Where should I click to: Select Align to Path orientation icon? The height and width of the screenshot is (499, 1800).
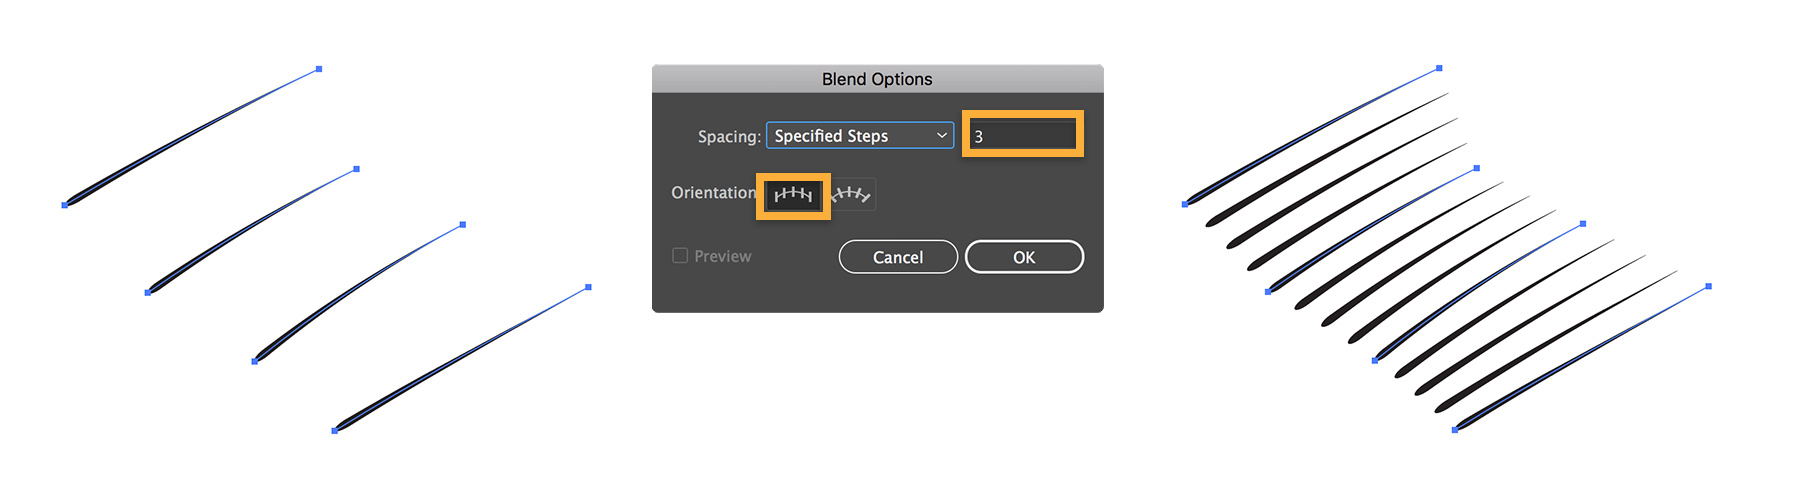click(852, 194)
